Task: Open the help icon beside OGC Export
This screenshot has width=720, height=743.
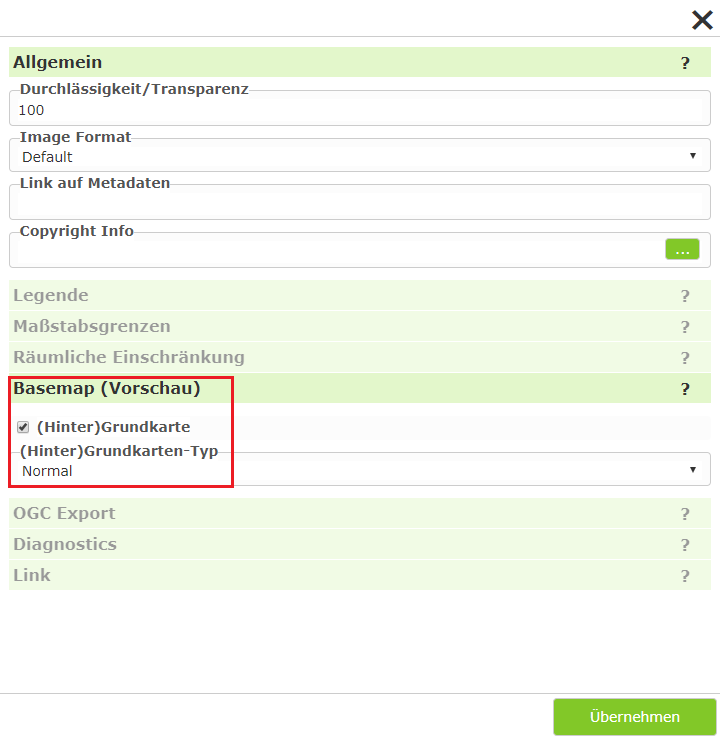Action: pyautogui.click(x=685, y=514)
